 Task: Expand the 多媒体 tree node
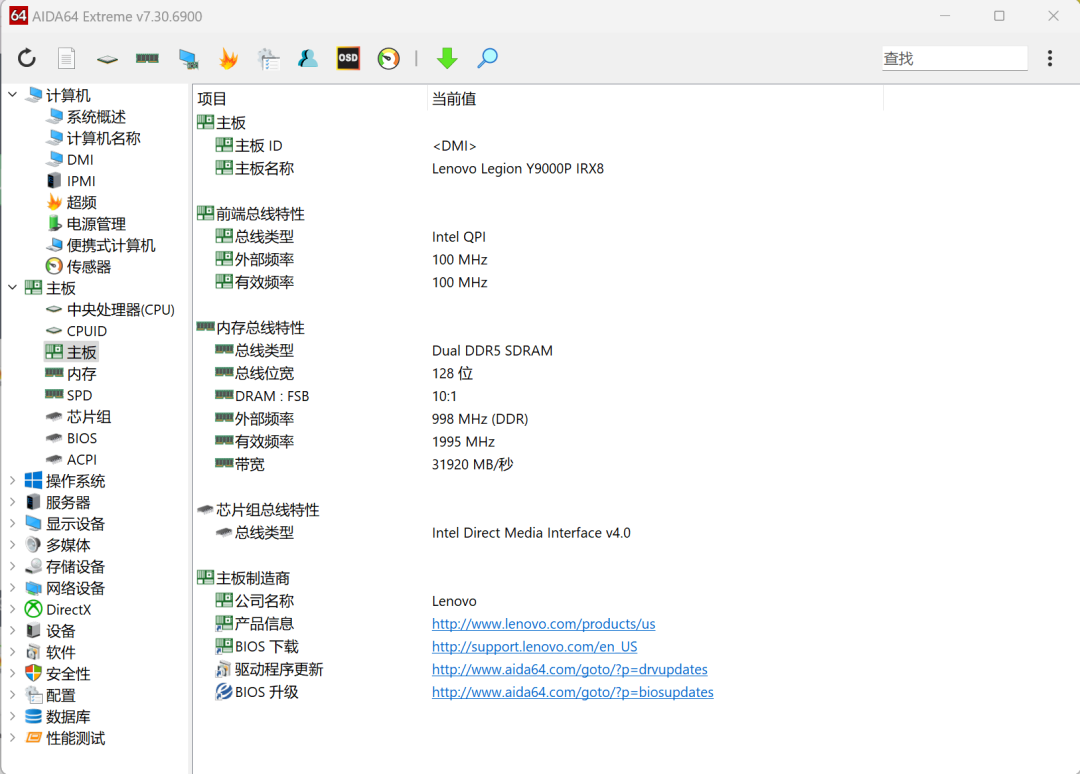pyautogui.click(x=12, y=544)
